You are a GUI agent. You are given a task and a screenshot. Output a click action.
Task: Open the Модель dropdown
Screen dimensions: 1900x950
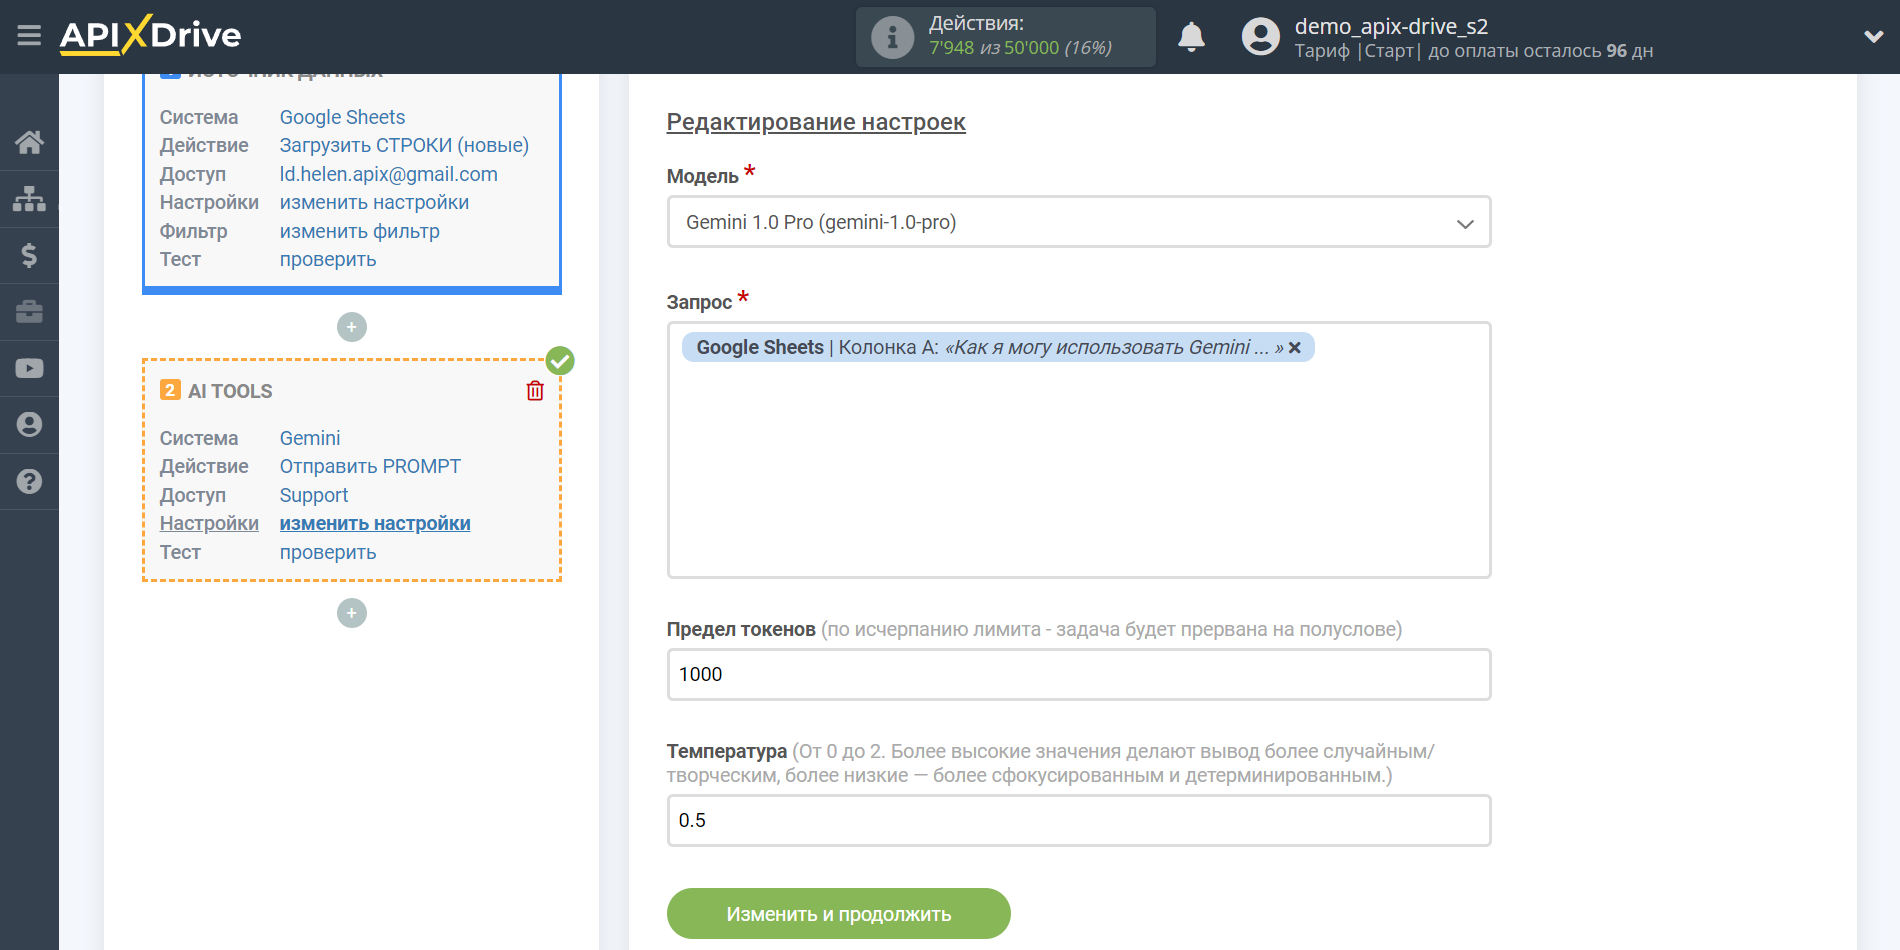[x=1079, y=222]
